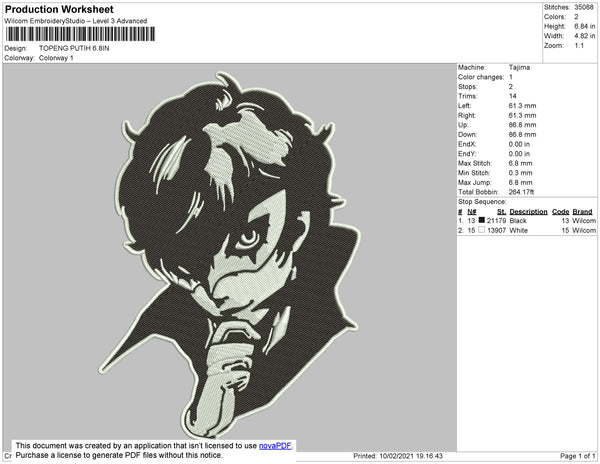Select the 'Stop Sequence:' heading
The width and height of the screenshot is (600, 464).
[482, 202]
